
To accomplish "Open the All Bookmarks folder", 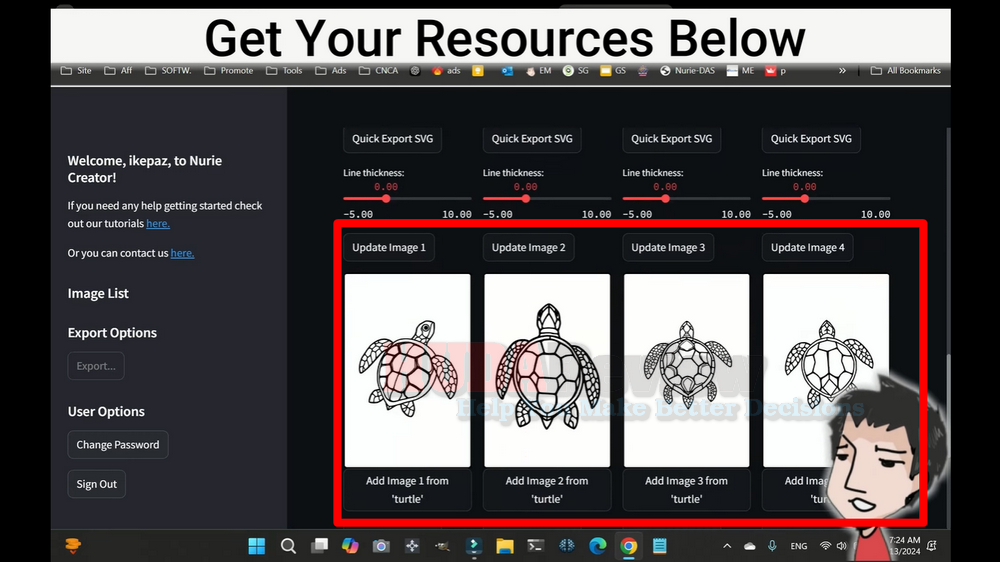I will point(905,71).
